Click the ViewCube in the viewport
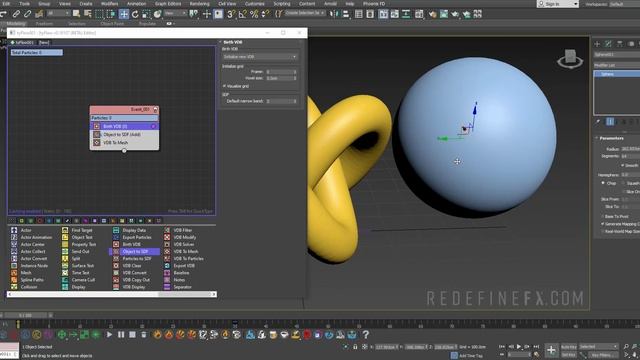 point(570,59)
